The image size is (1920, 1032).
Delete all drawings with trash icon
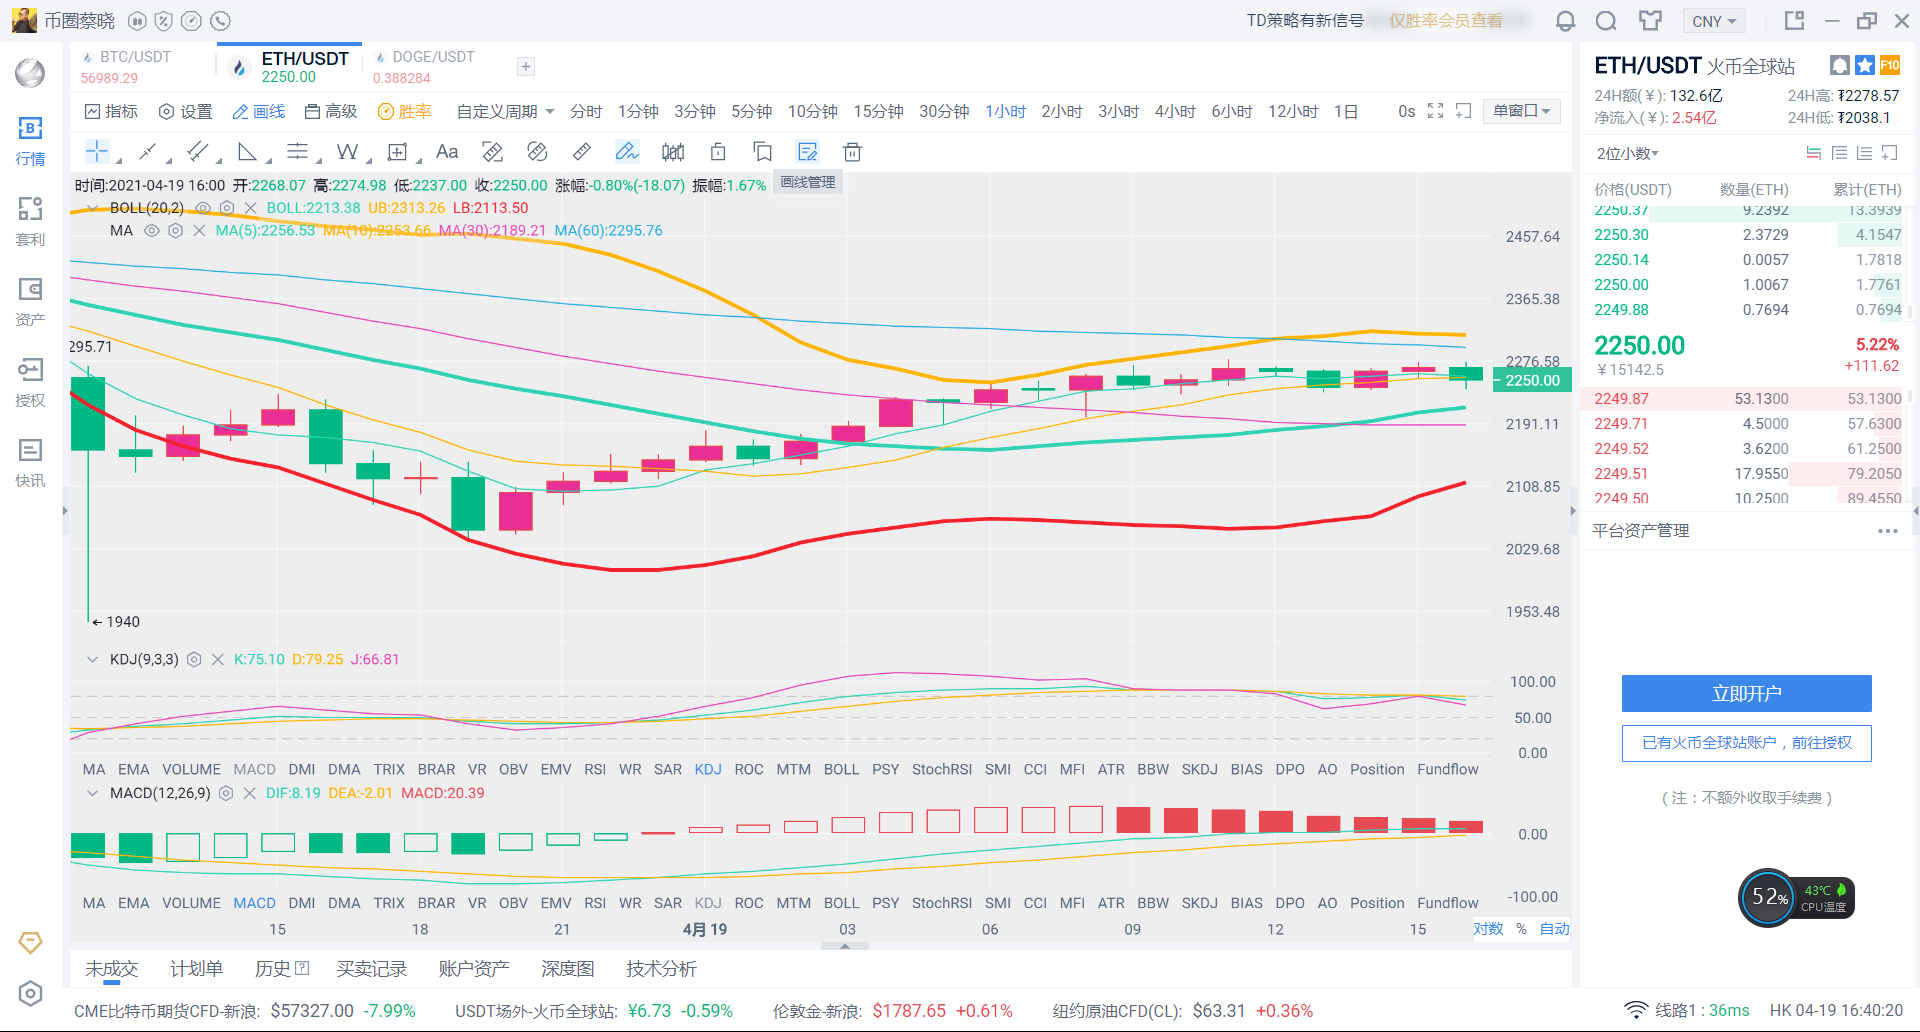[852, 152]
